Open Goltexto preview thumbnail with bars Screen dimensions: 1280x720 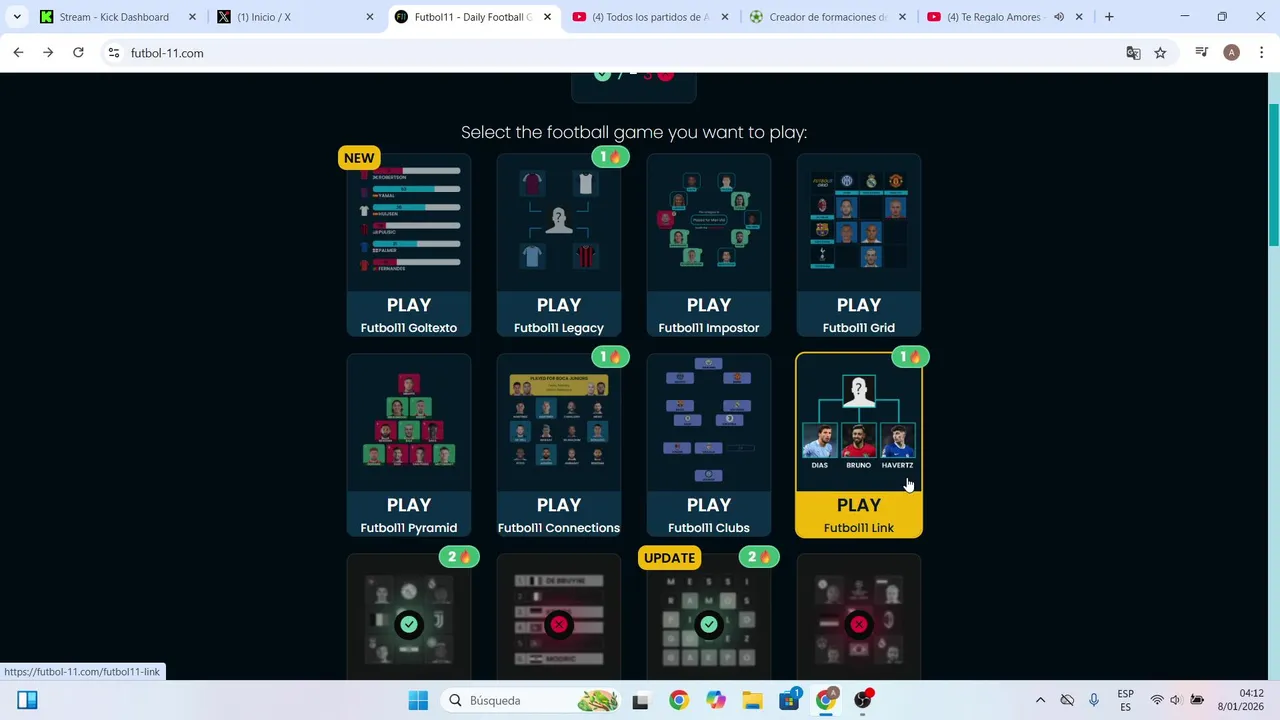tap(409, 222)
